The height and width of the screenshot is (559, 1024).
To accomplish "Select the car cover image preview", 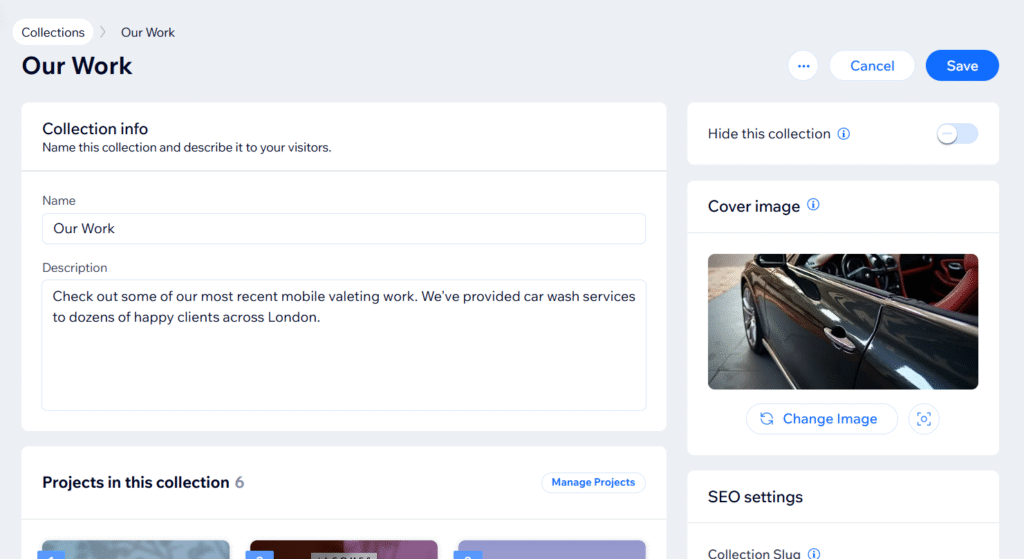I will [842, 321].
